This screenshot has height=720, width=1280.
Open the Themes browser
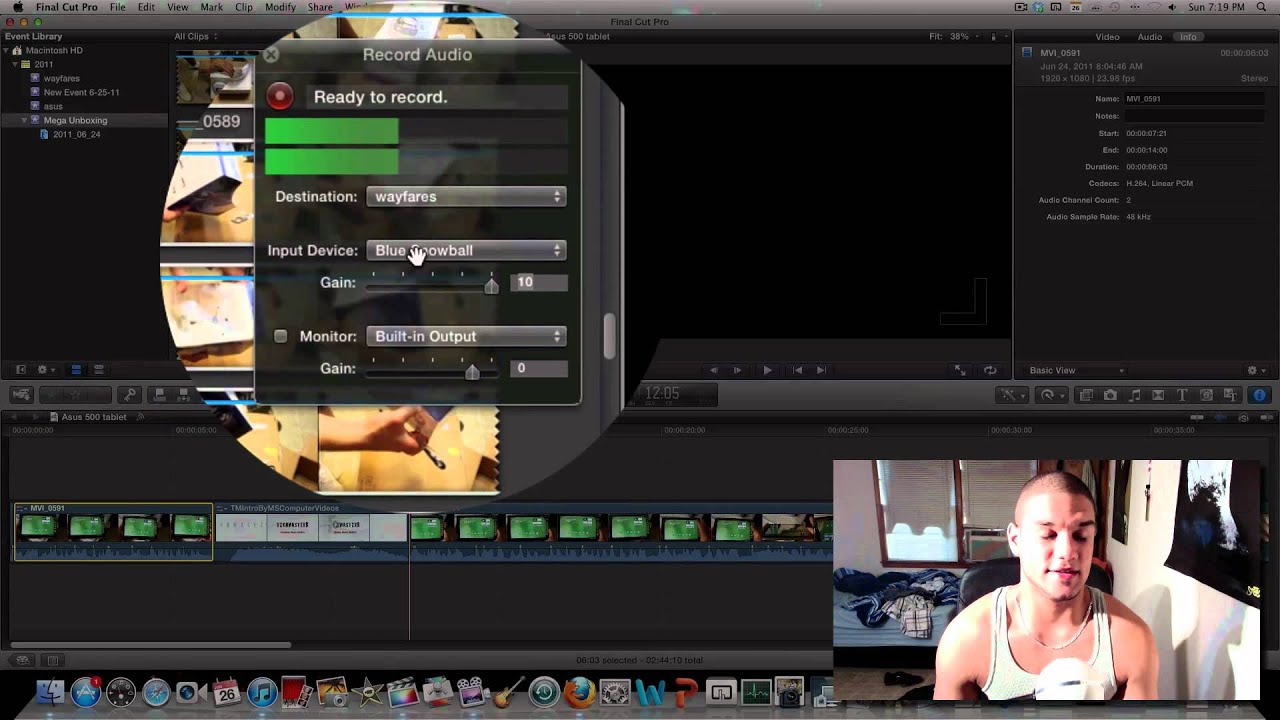[1230, 395]
